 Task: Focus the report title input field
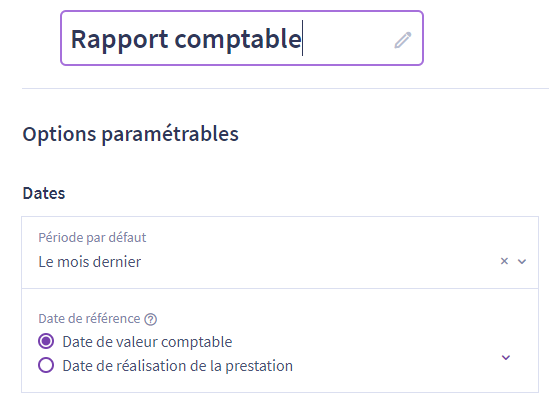(242, 38)
